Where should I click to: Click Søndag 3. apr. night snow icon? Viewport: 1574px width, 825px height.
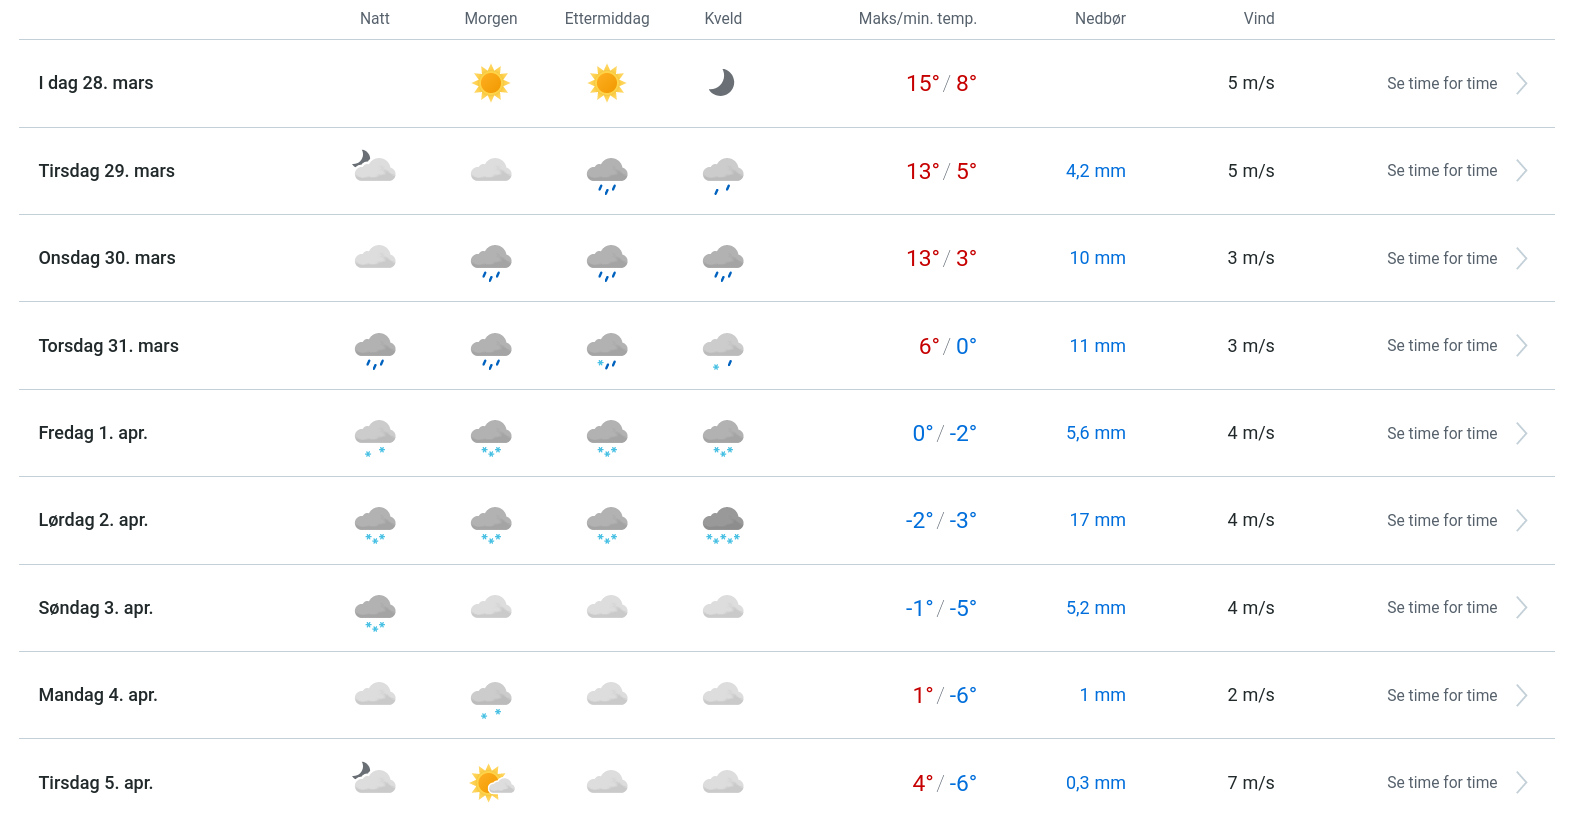point(375,611)
